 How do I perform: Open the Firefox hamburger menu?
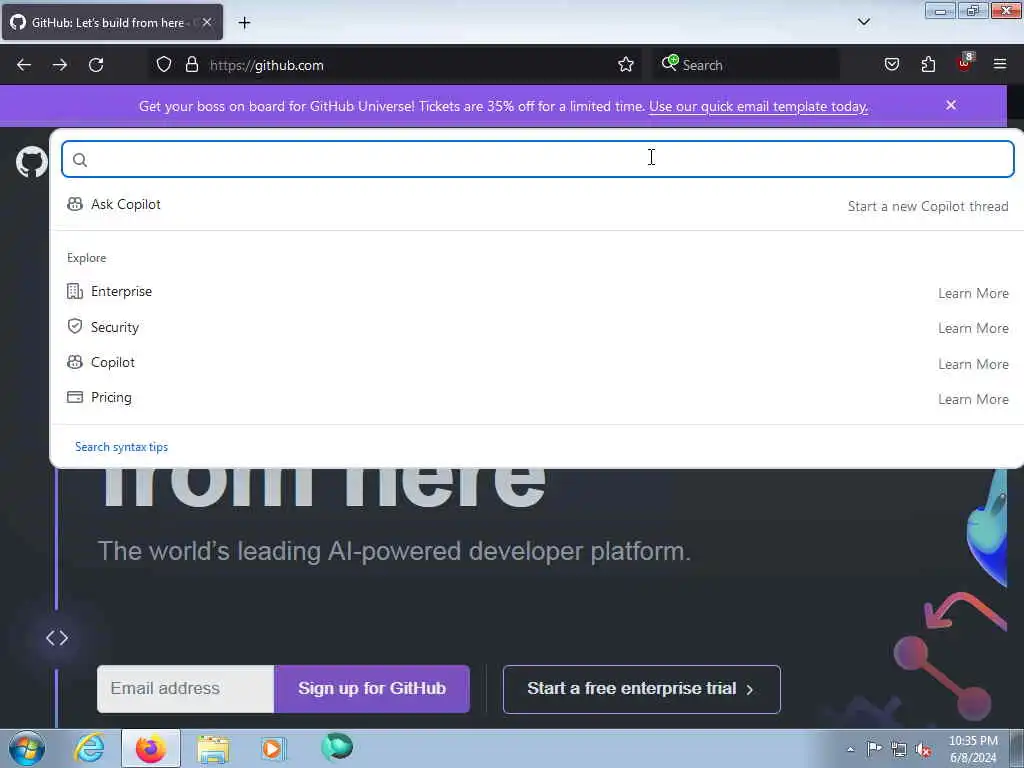coord(1000,65)
